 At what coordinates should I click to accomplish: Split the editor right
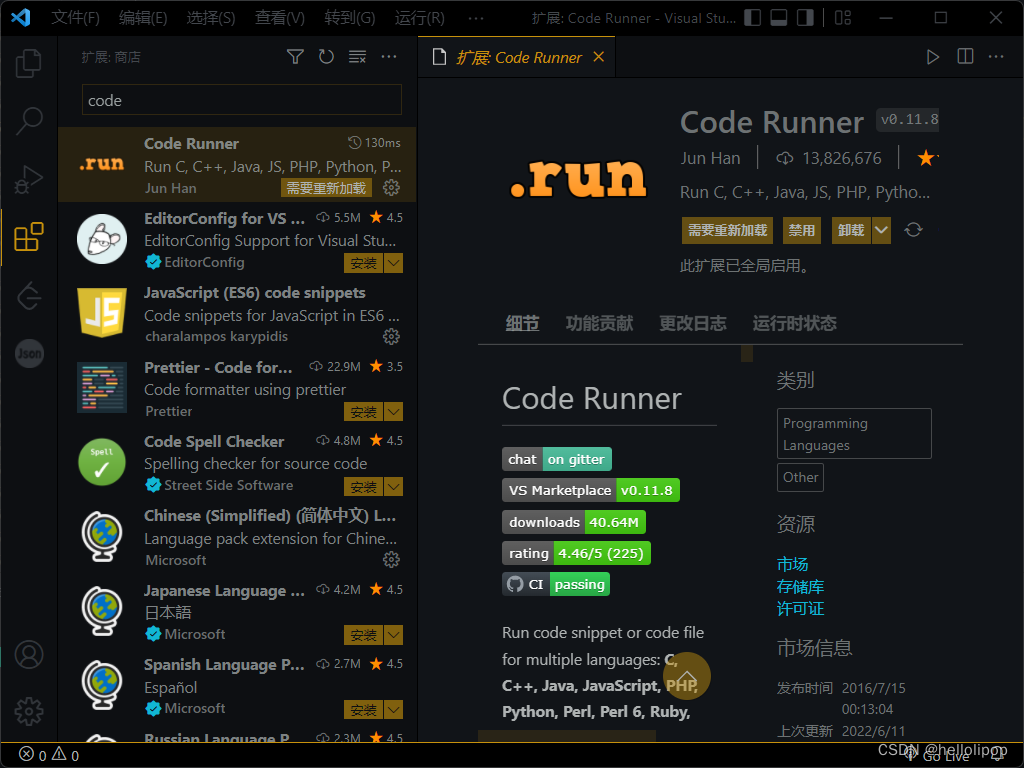965,57
